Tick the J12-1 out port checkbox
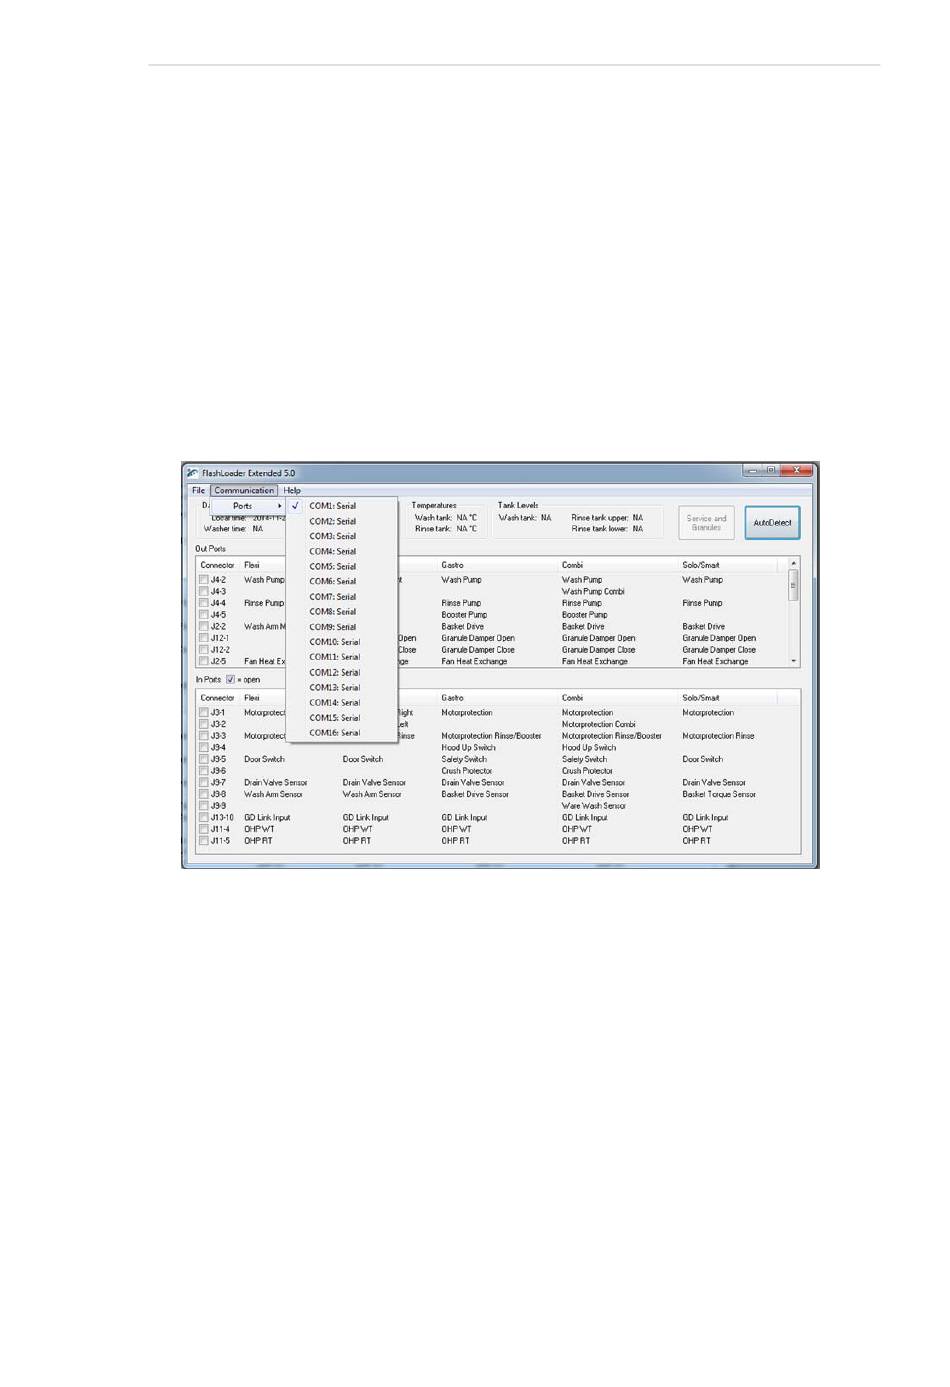Screen dimensions: 950x1387 pyautogui.click(x=204, y=638)
